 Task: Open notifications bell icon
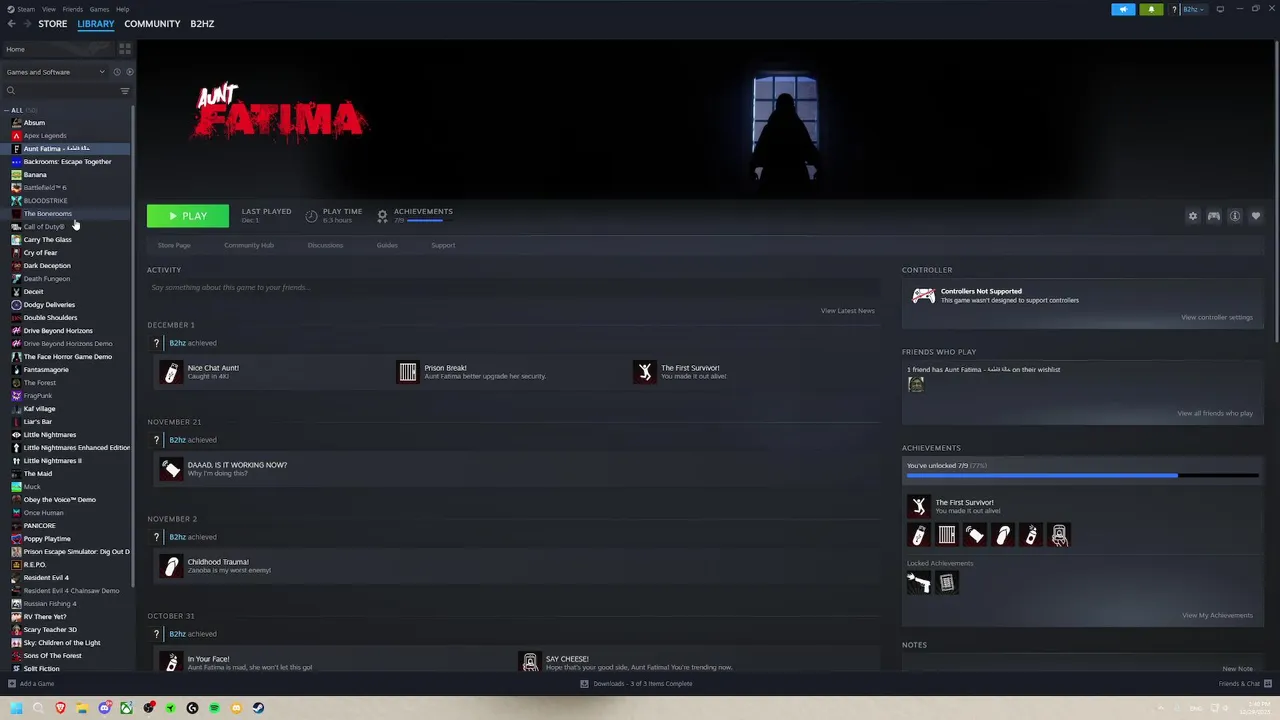click(1151, 9)
